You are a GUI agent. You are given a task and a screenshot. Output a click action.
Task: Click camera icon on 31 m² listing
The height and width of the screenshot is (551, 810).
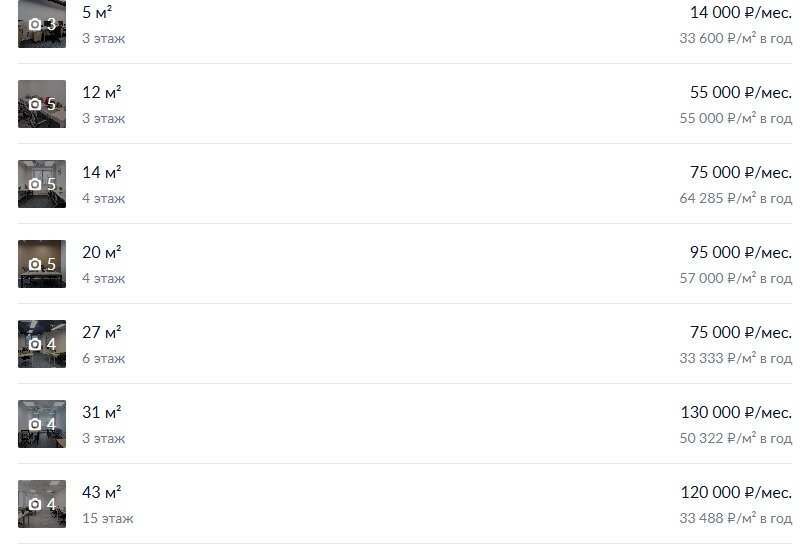[x=35, y=424]
